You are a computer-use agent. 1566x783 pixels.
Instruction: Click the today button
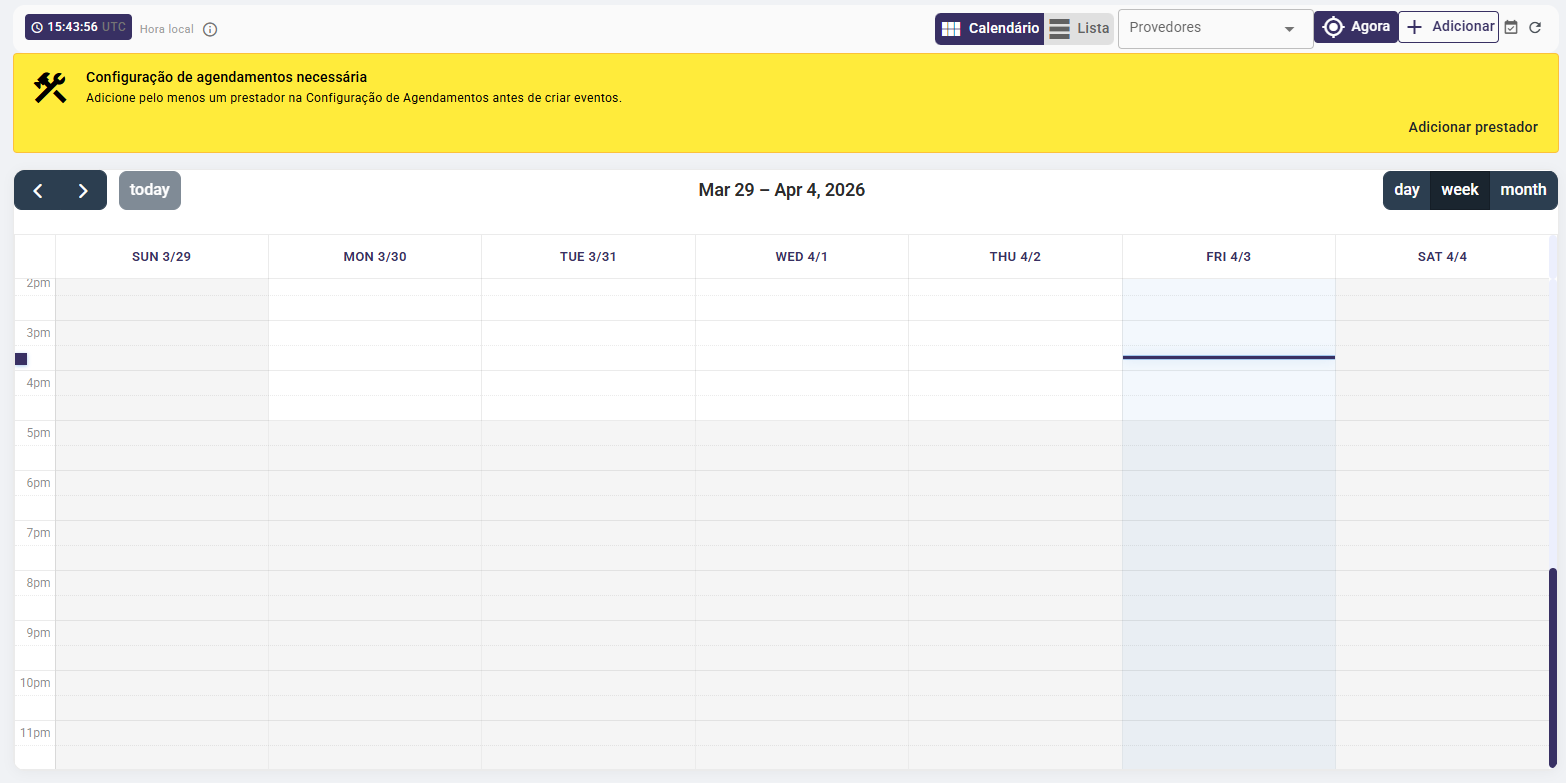(150, 190)
